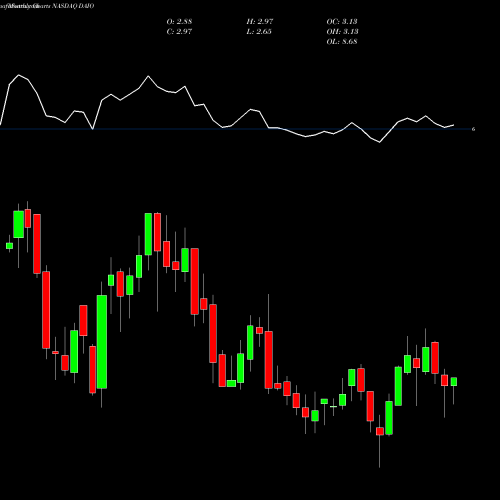Click the indicator axis label 6
The width and height of the screenshot is (500, 500).
point(473,129)
